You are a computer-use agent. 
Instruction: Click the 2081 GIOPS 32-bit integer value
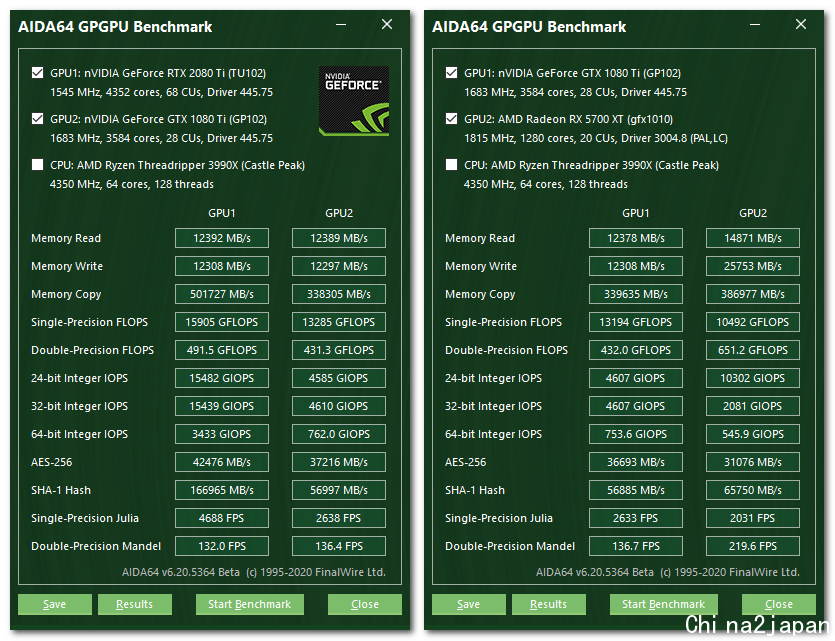[x=752, y=406]
